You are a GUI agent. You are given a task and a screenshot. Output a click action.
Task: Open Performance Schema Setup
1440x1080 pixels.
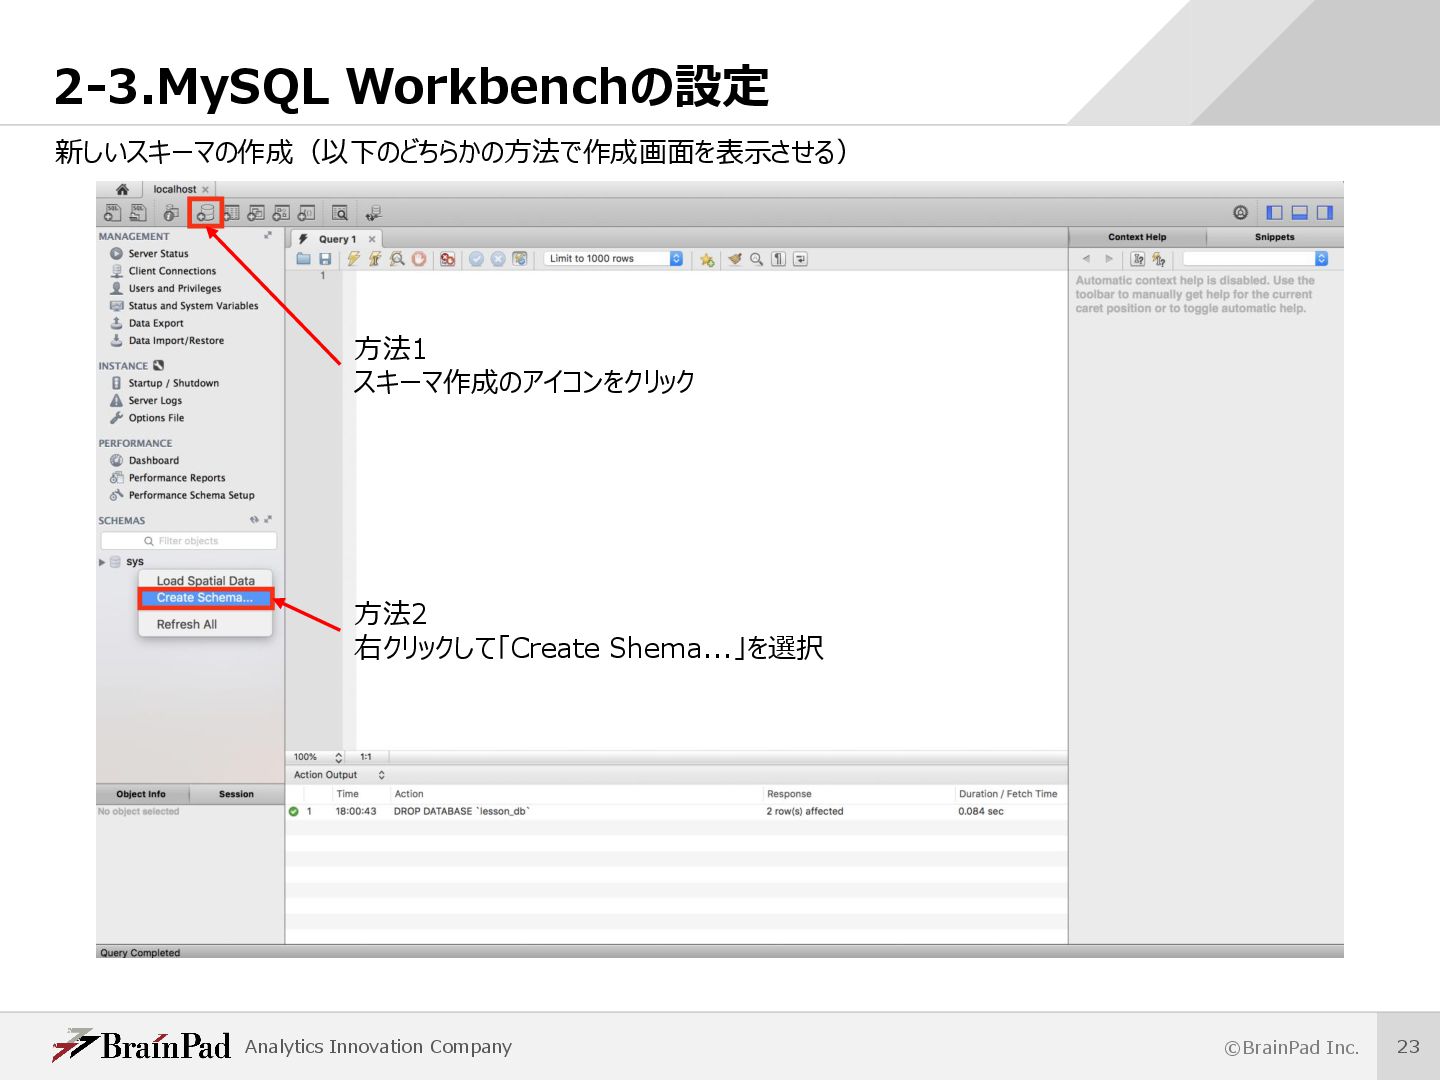tap(182, 496)
